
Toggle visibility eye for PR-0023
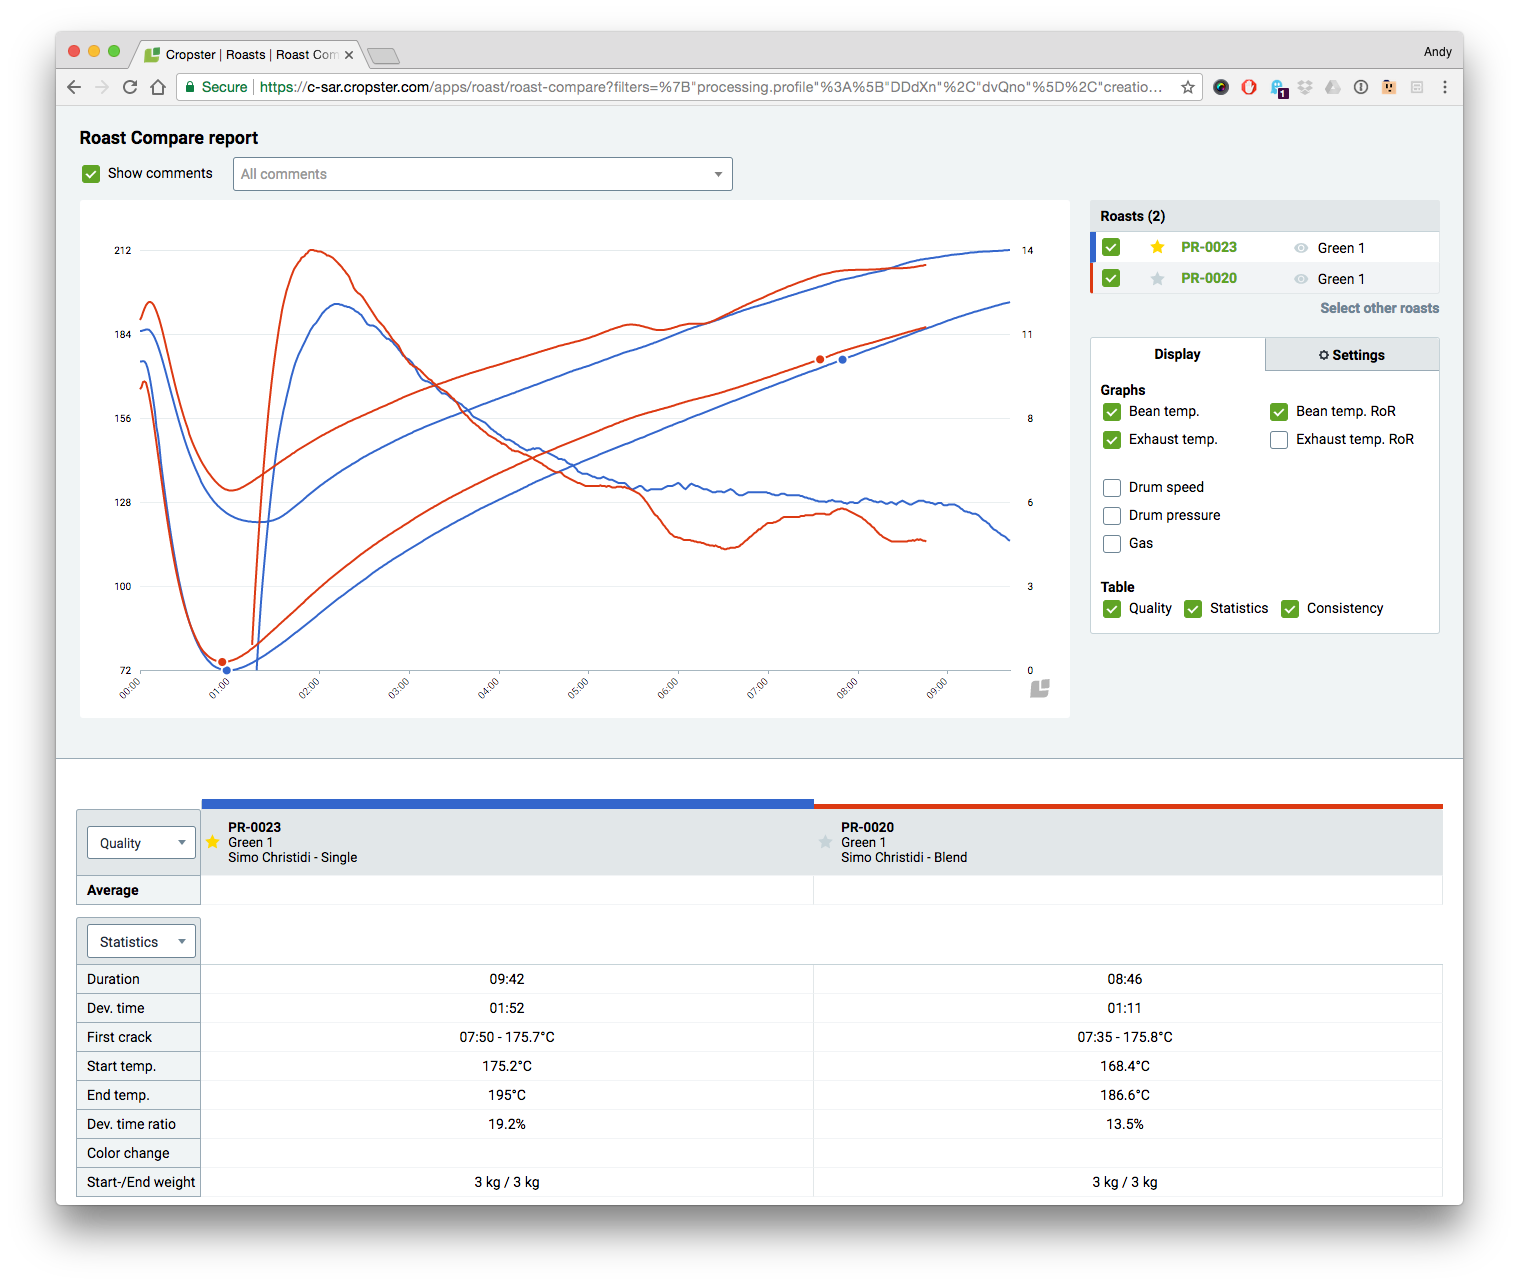coord(1301,248)
